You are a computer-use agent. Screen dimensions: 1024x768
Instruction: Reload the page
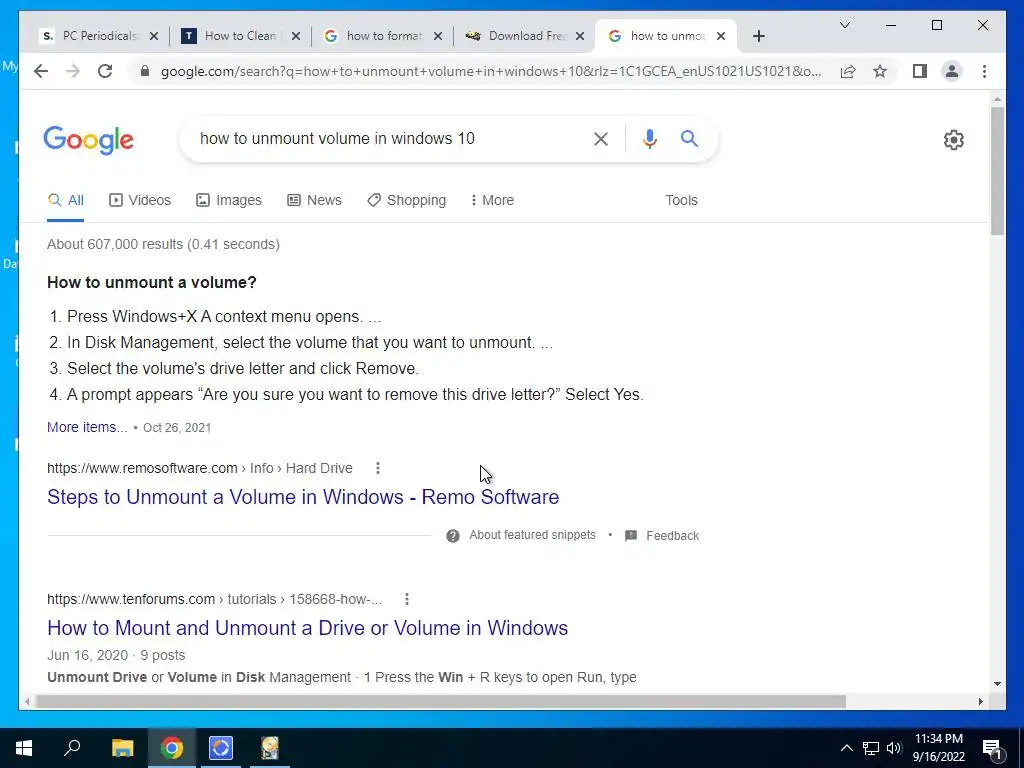tap(105, 71)
